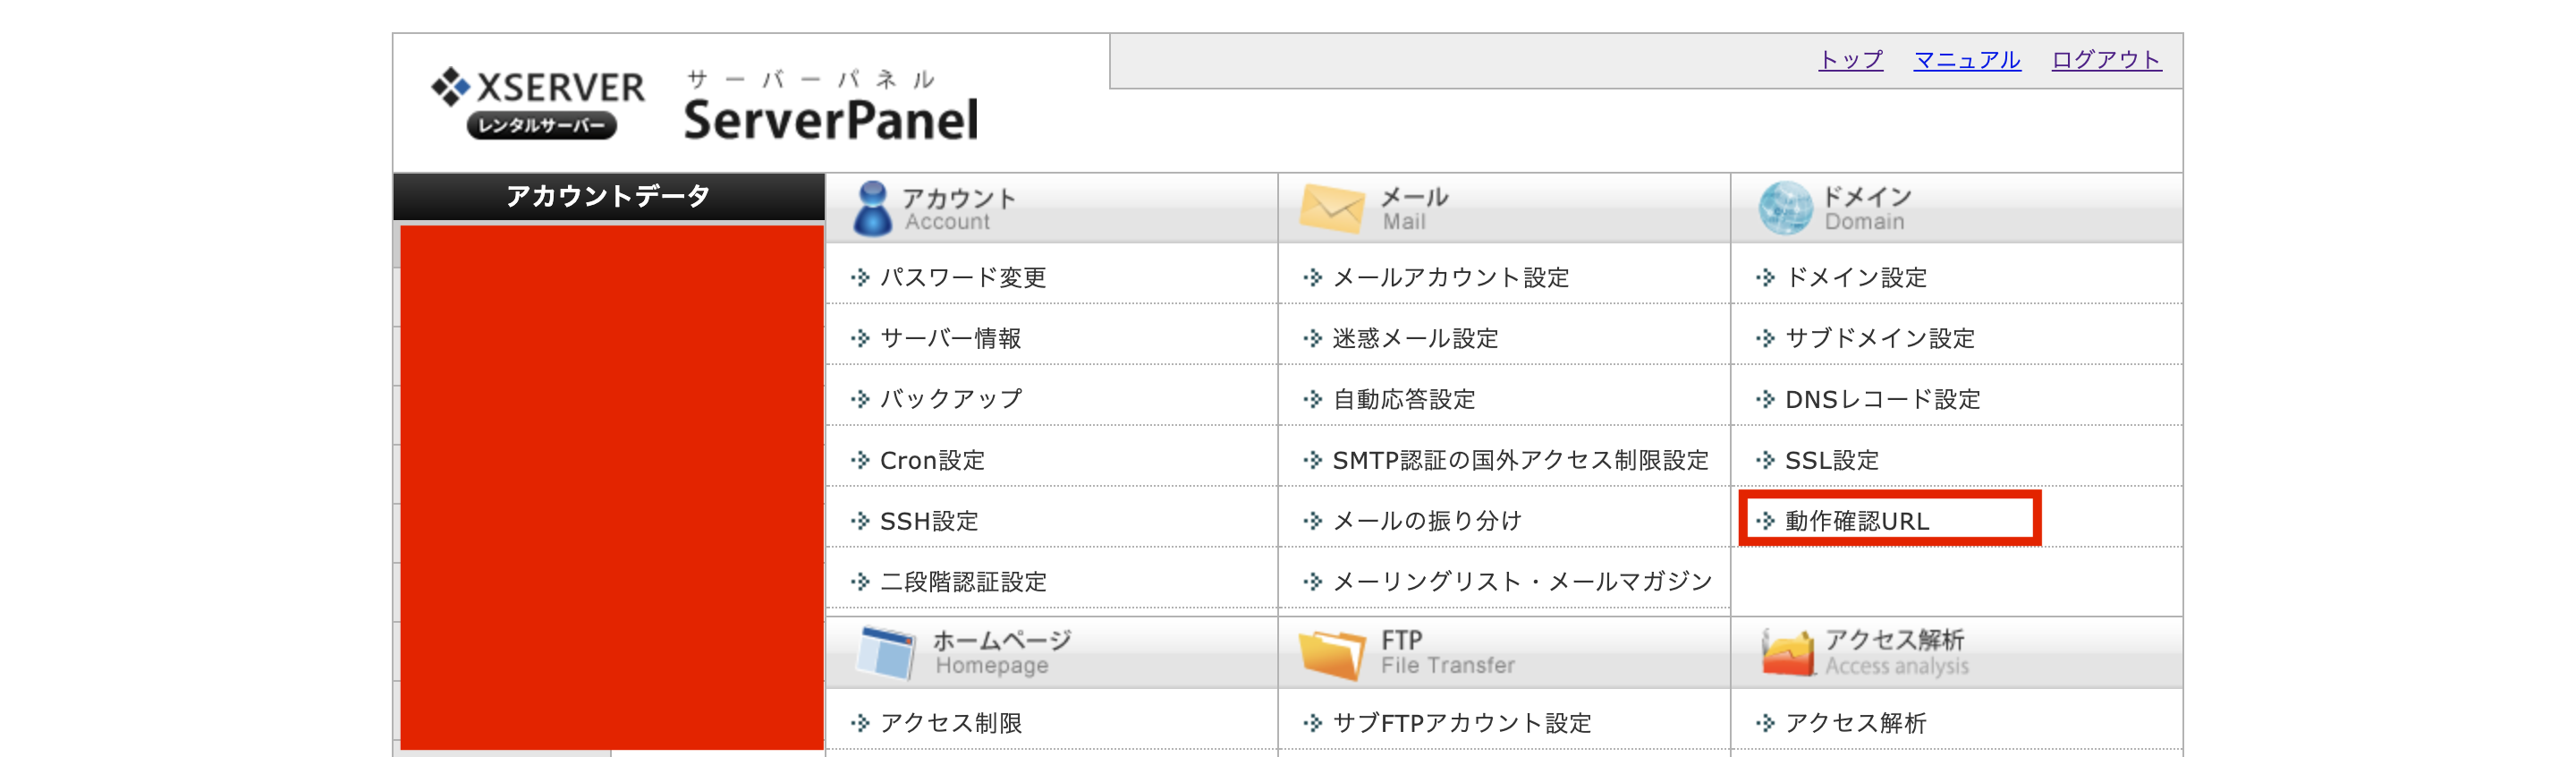Screen dimensions: 2576x757
Task: Open サブドメイン設定
Action: tap(1880, 338)
